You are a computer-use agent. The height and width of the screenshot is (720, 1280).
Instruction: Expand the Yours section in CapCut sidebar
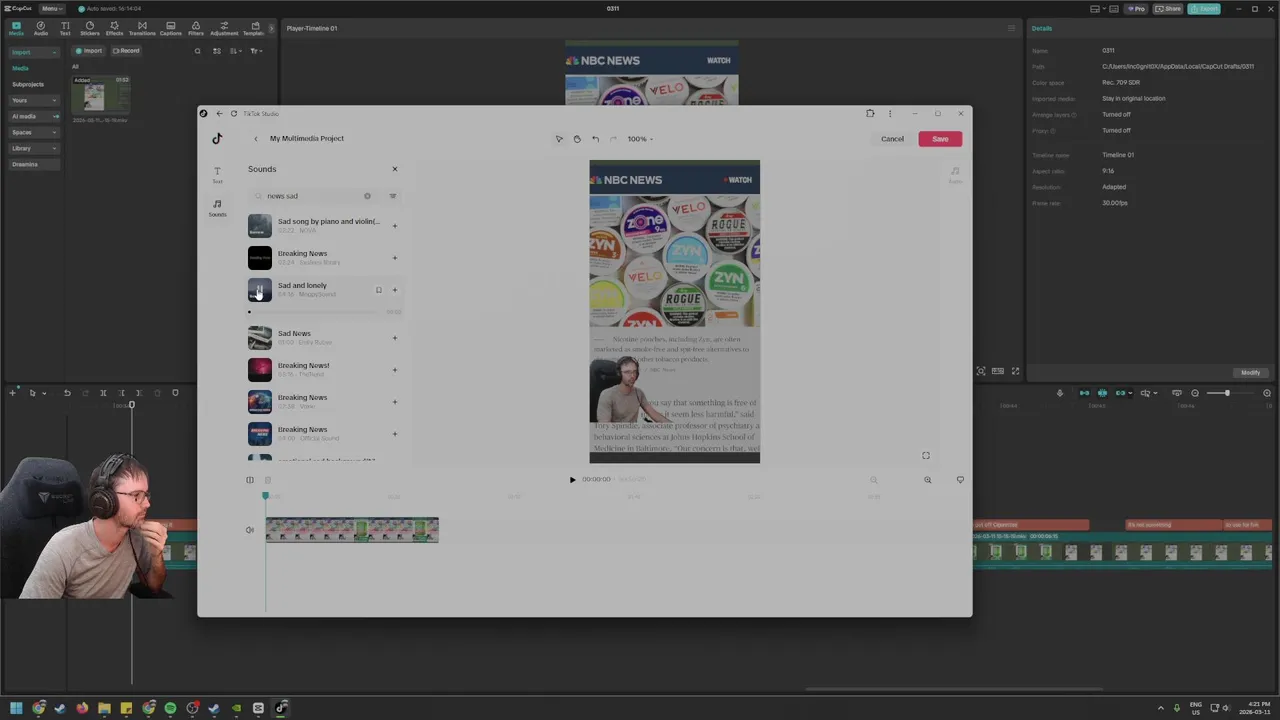pos(35,100)
